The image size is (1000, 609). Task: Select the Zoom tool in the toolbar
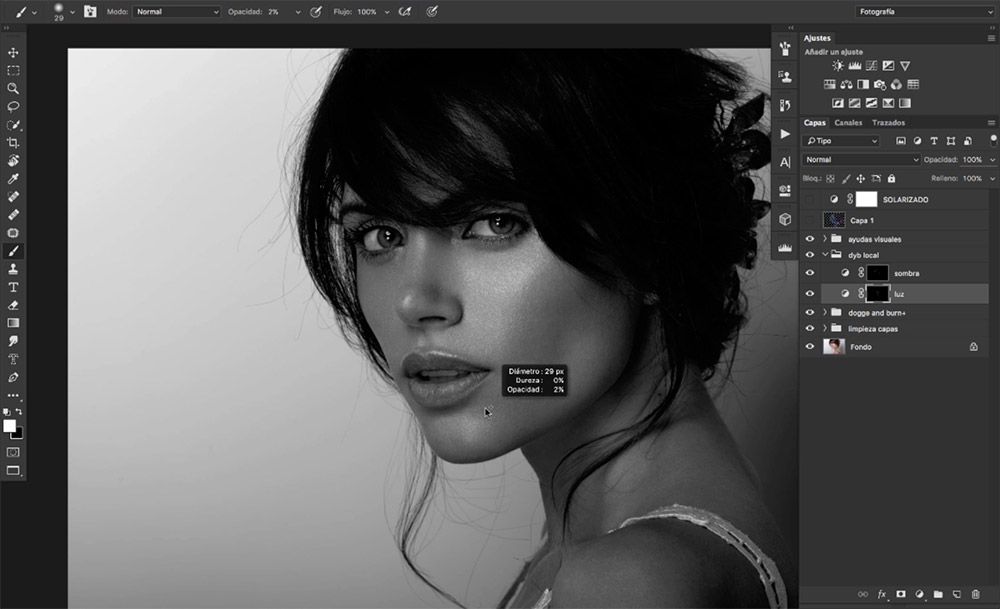[13, 88]
